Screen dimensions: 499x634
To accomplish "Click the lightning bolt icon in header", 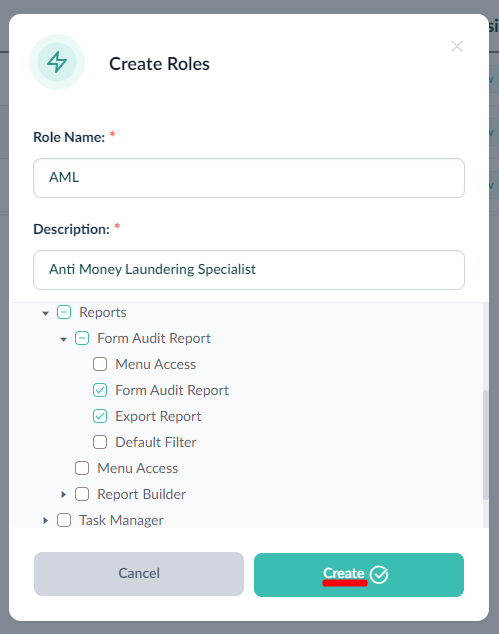I will coord(57,62).
